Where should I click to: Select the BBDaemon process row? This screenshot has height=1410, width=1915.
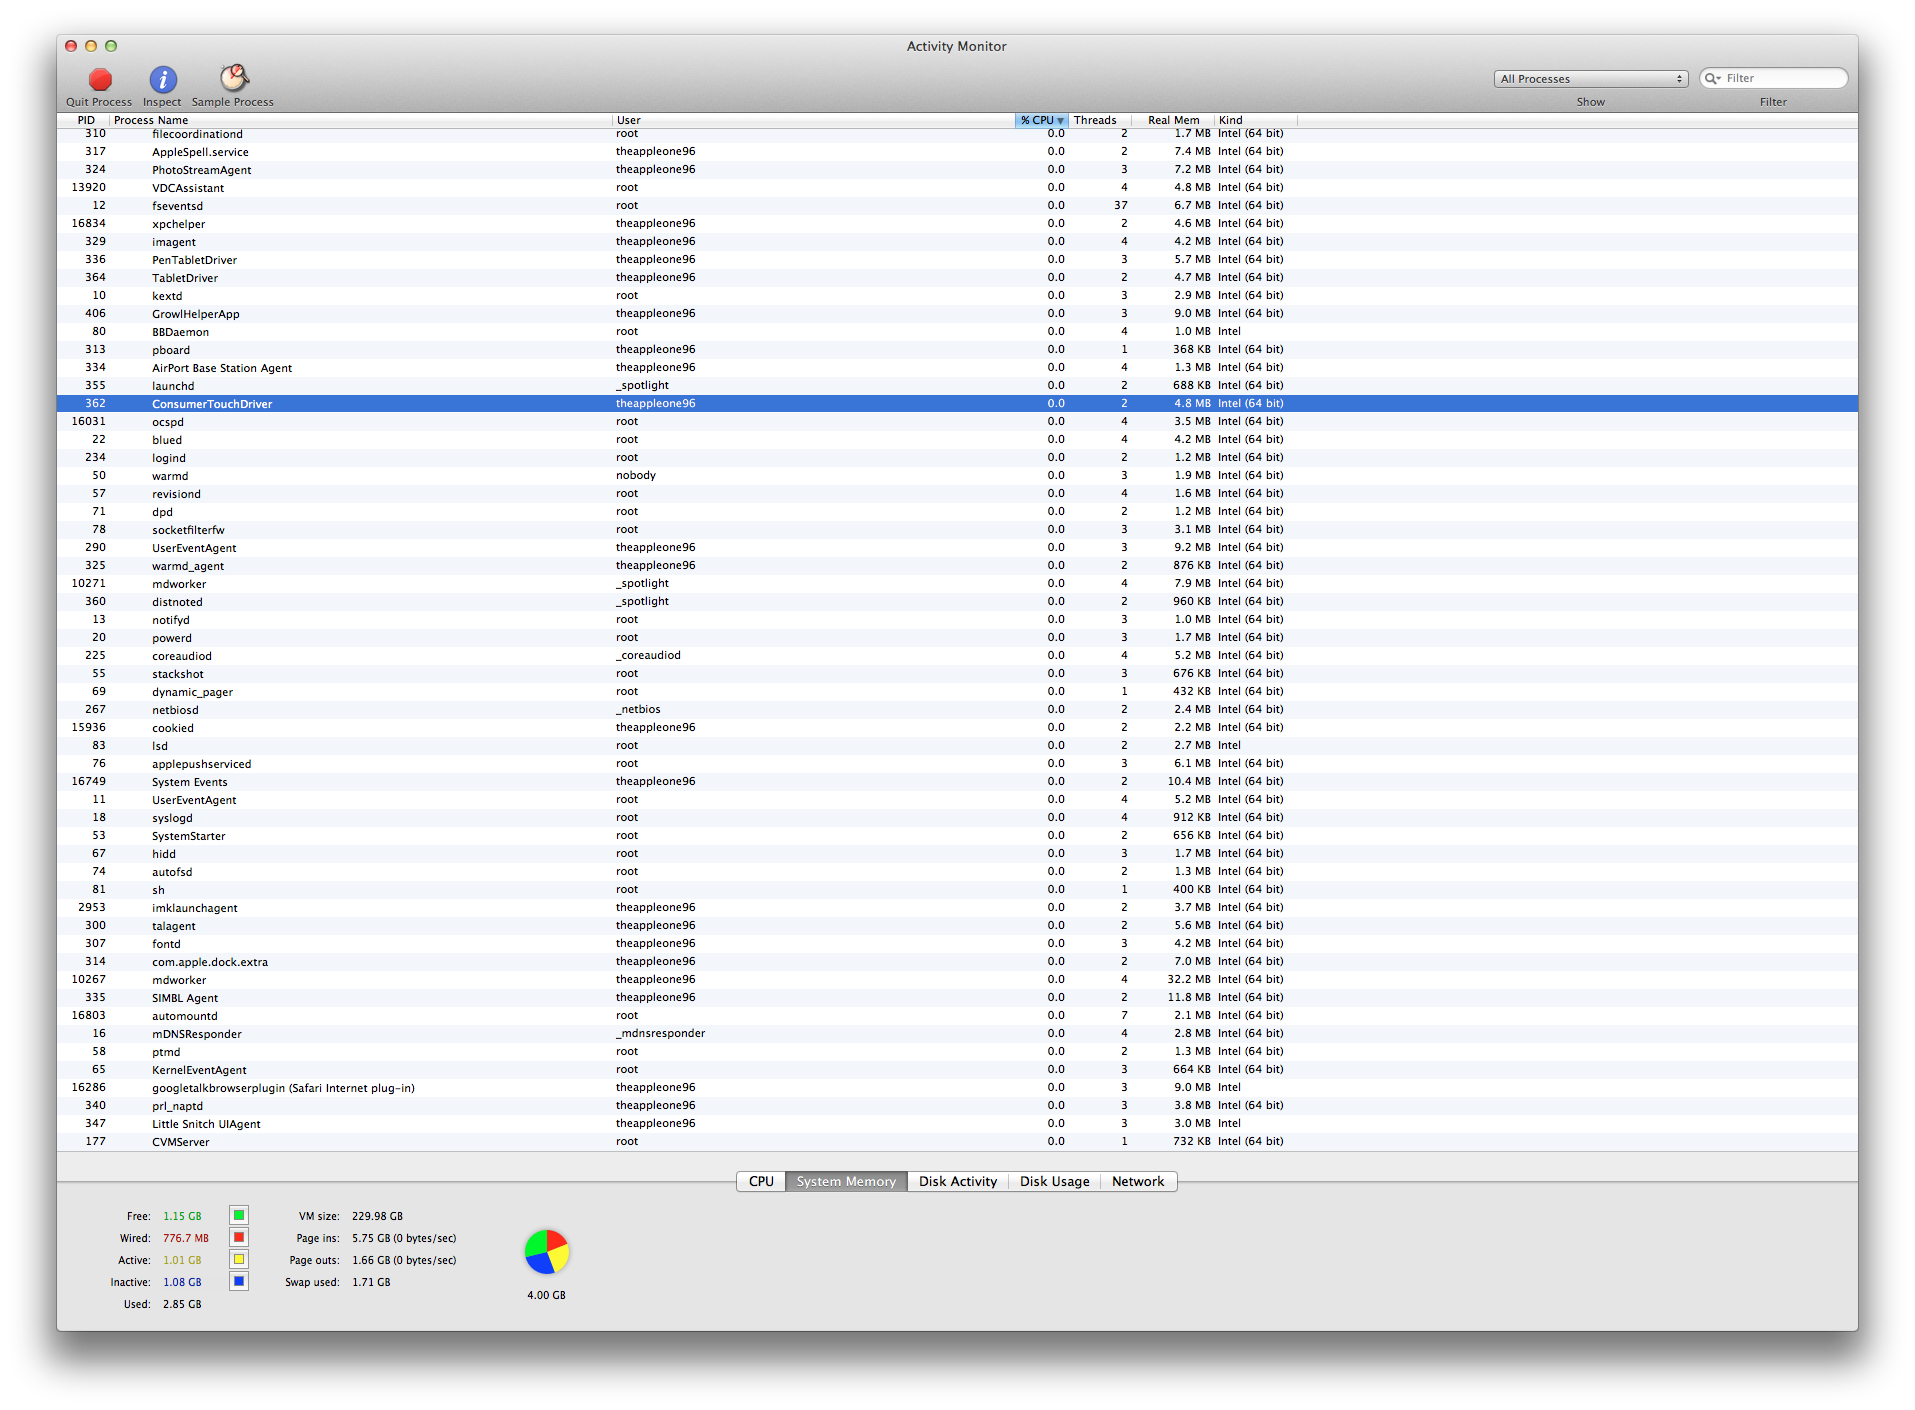[x=957, y=332]
